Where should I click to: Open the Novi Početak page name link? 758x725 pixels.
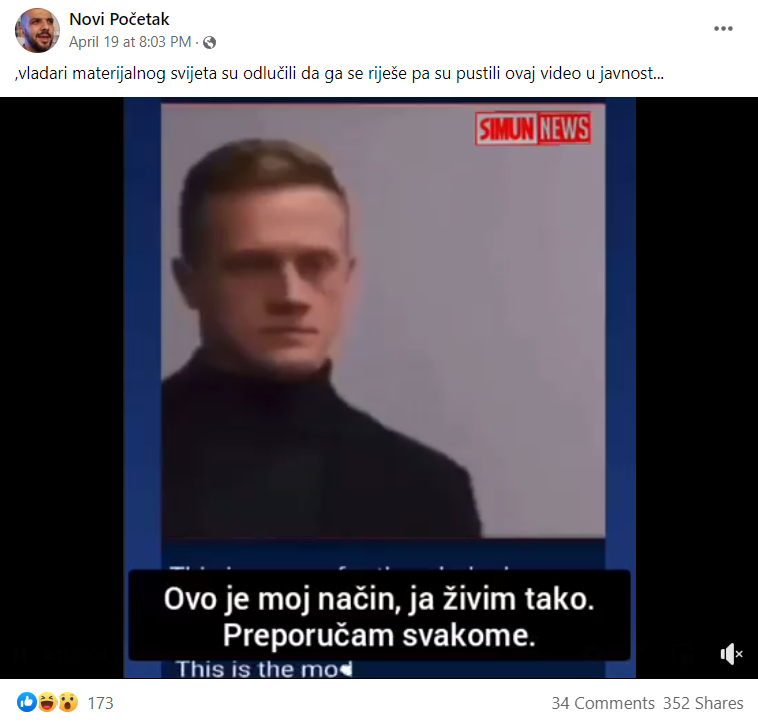pyautogui.click(x=119, y=19)
